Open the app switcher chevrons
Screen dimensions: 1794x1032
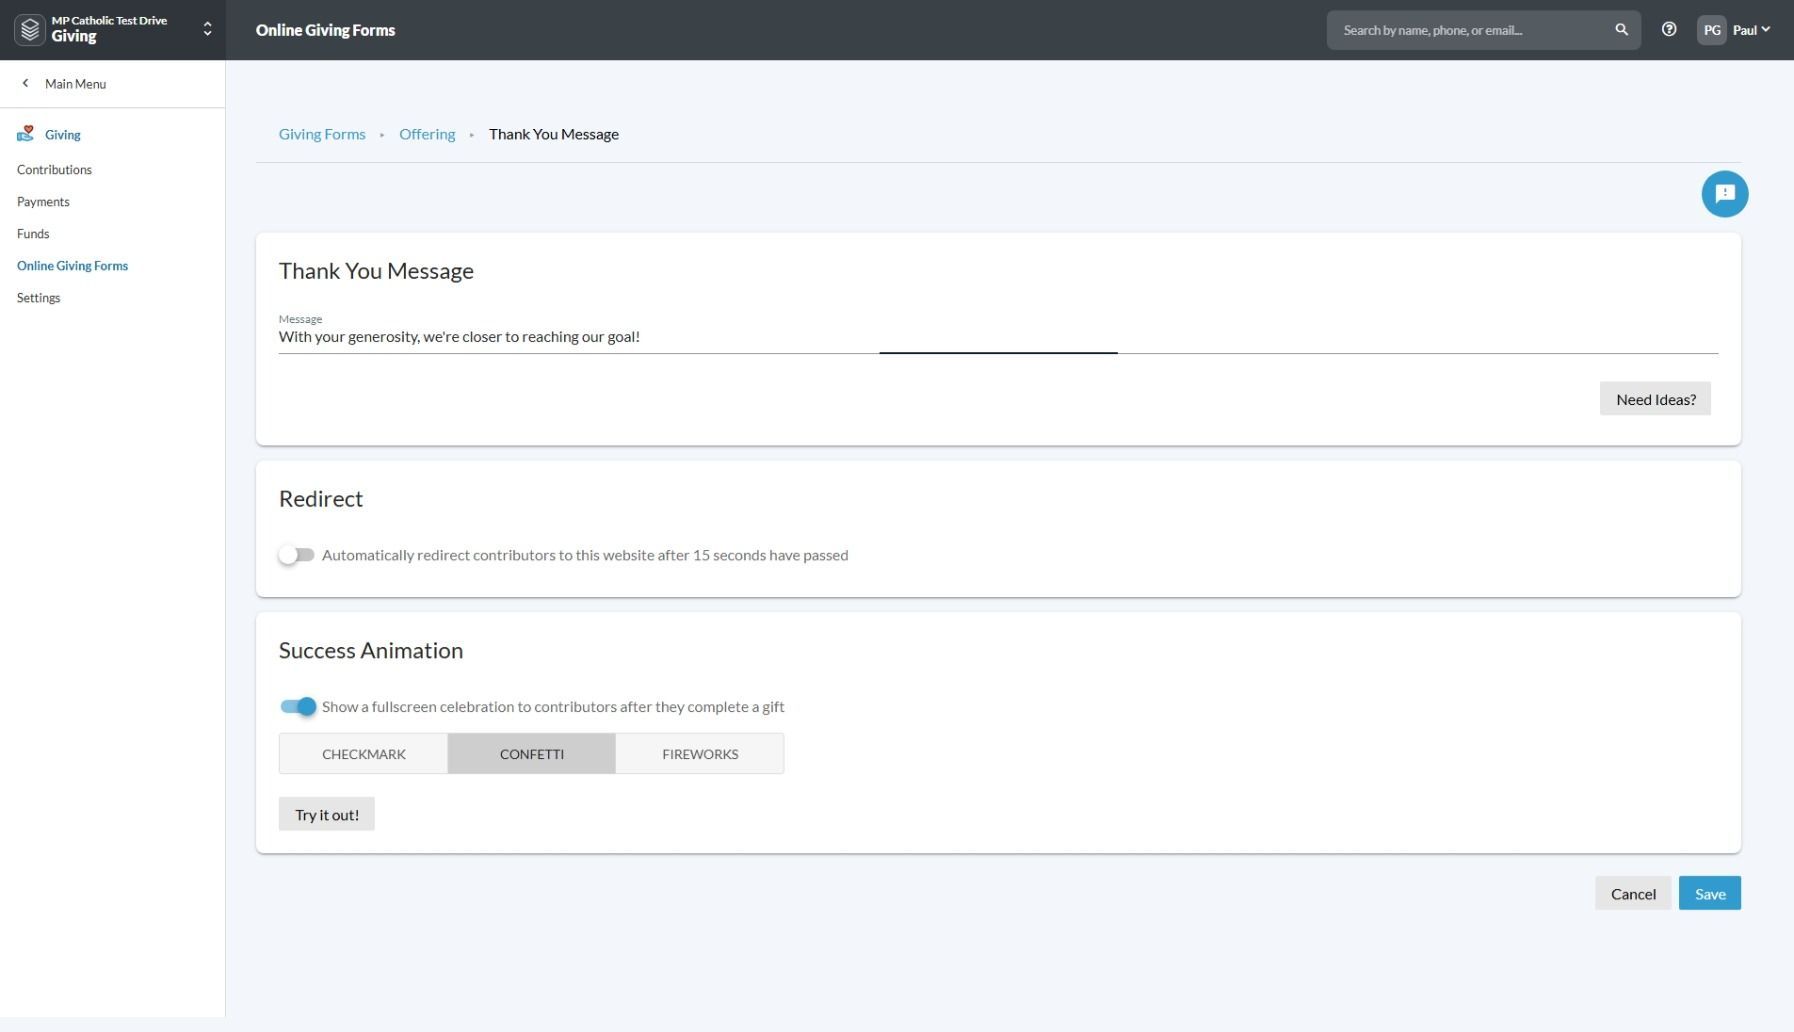click(207, 30)
